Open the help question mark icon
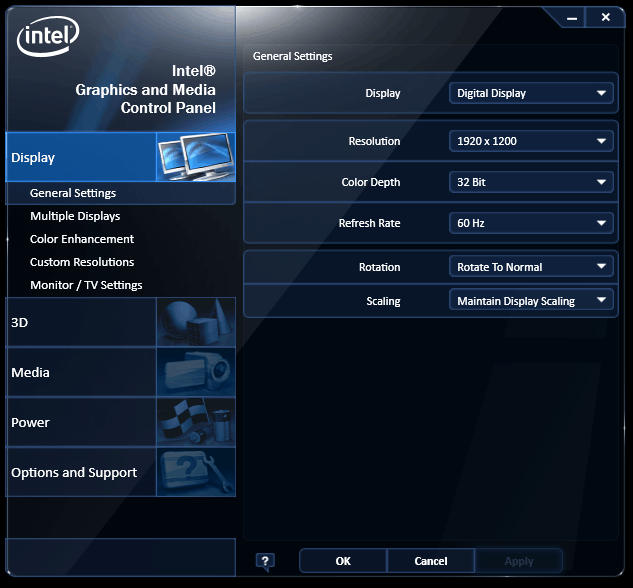Image resolution: width=633 pixels, height=588 pixels. [265, 561]
